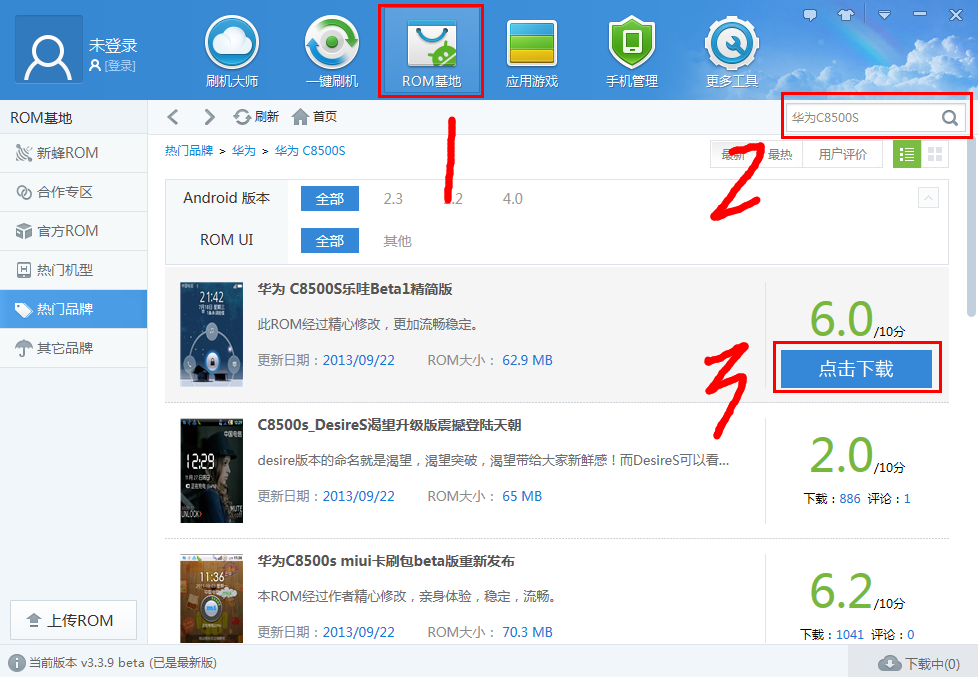Select 全部 for ROM UI
Screen dimensions: 978x677
329,240
